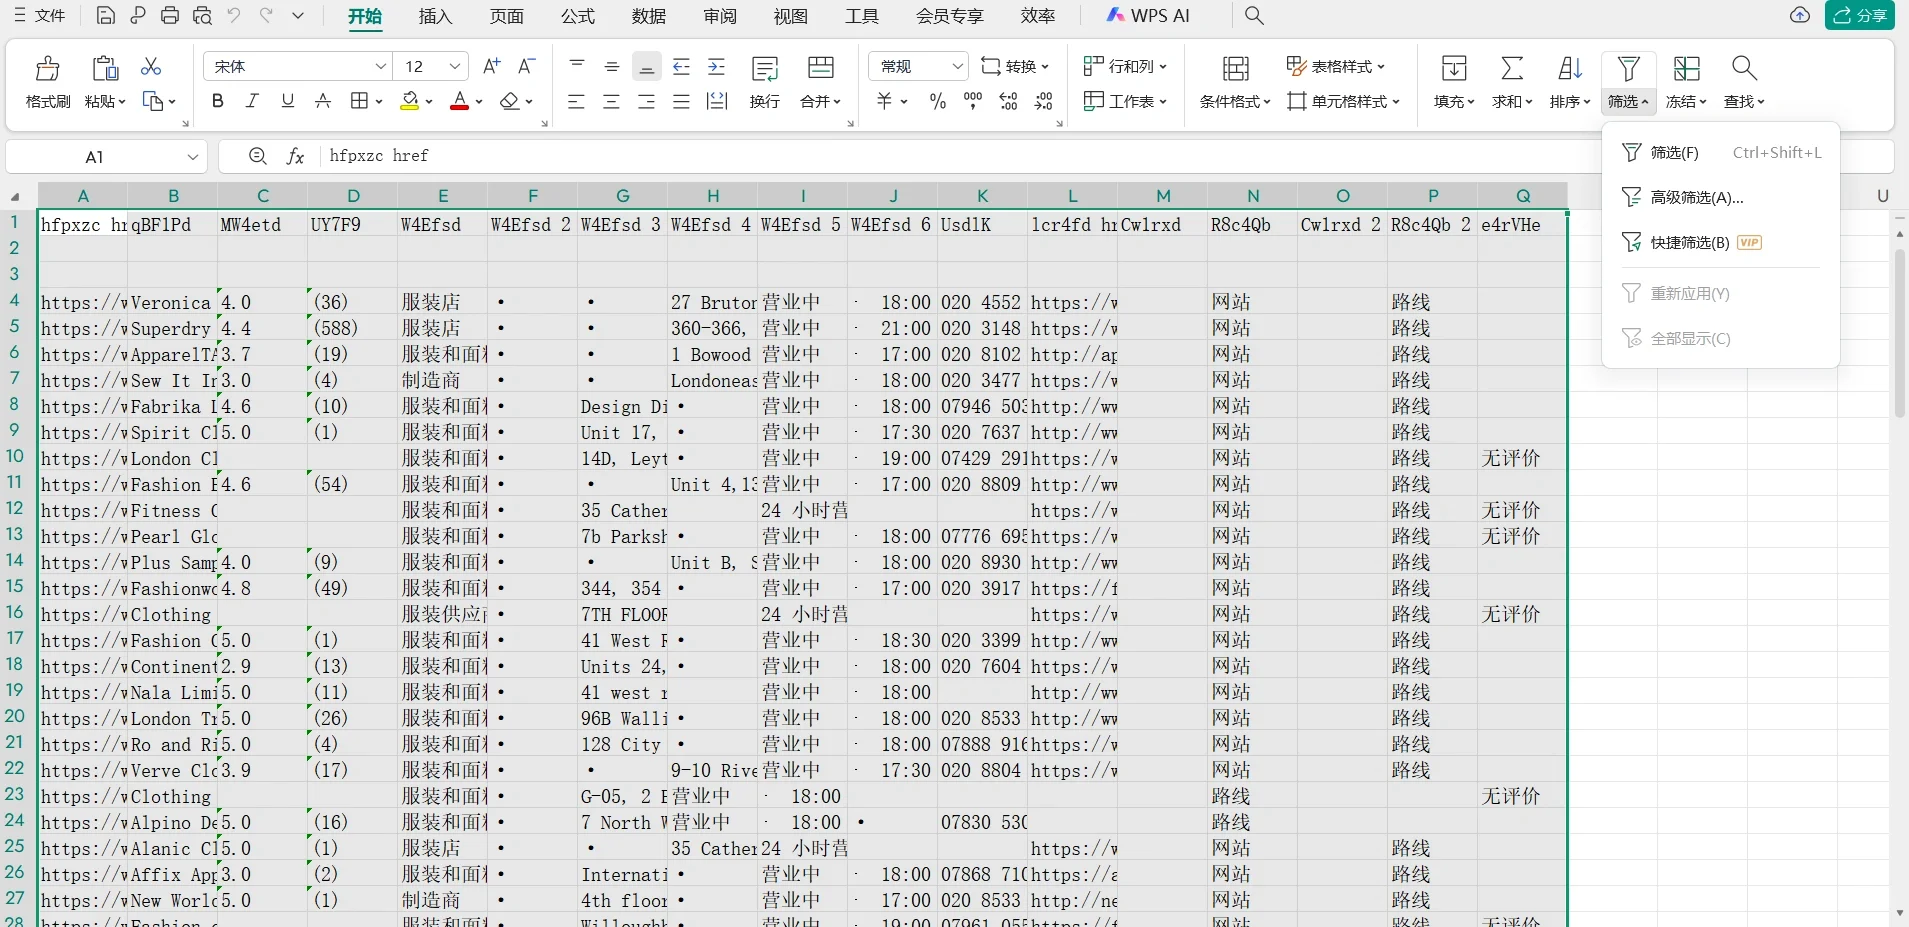
Task: Switch to the 数据 ribbon tab
Action: [647, 15]
